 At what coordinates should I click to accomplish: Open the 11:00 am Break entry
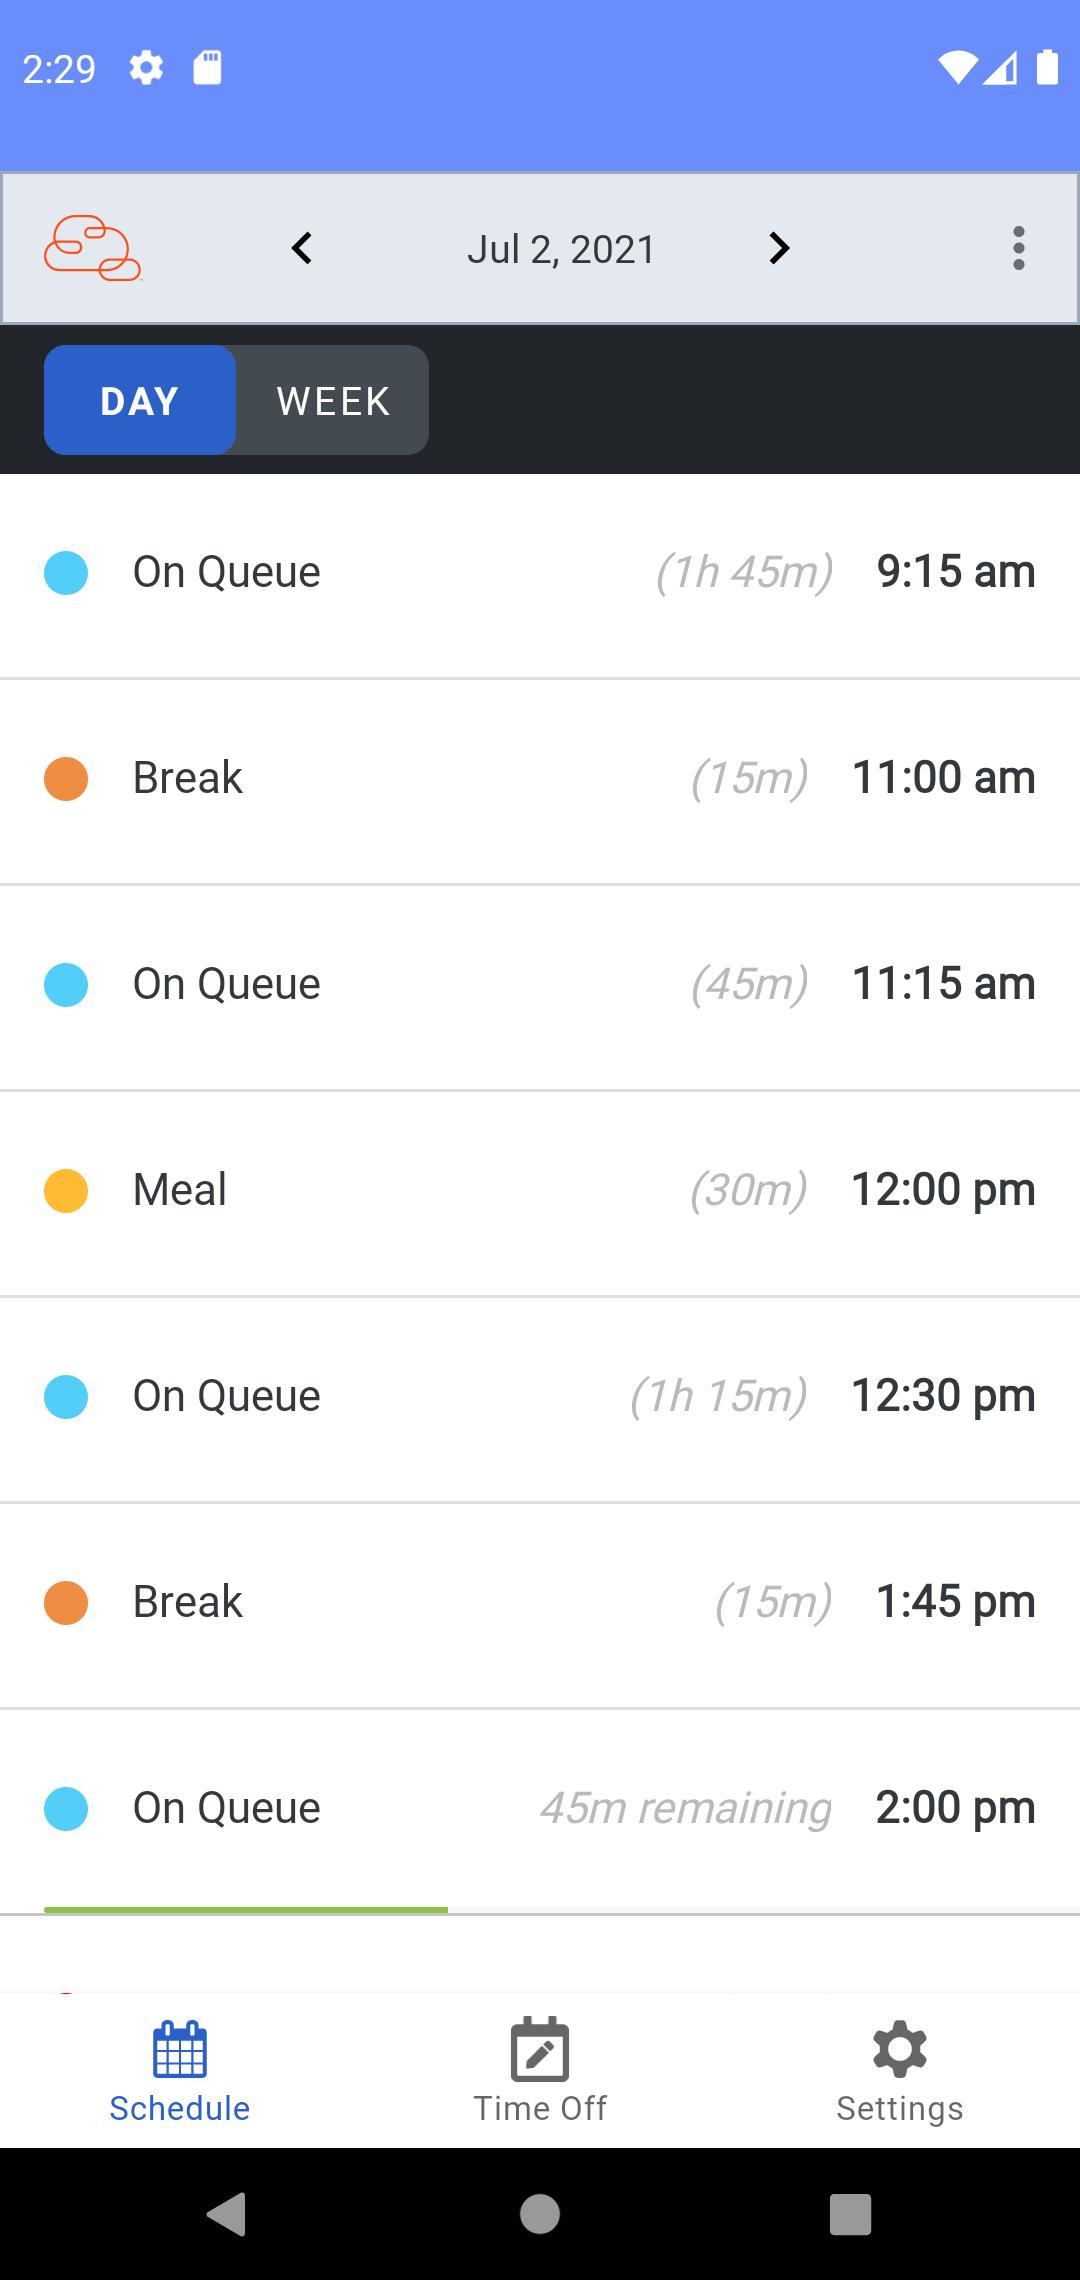point(540,779)
